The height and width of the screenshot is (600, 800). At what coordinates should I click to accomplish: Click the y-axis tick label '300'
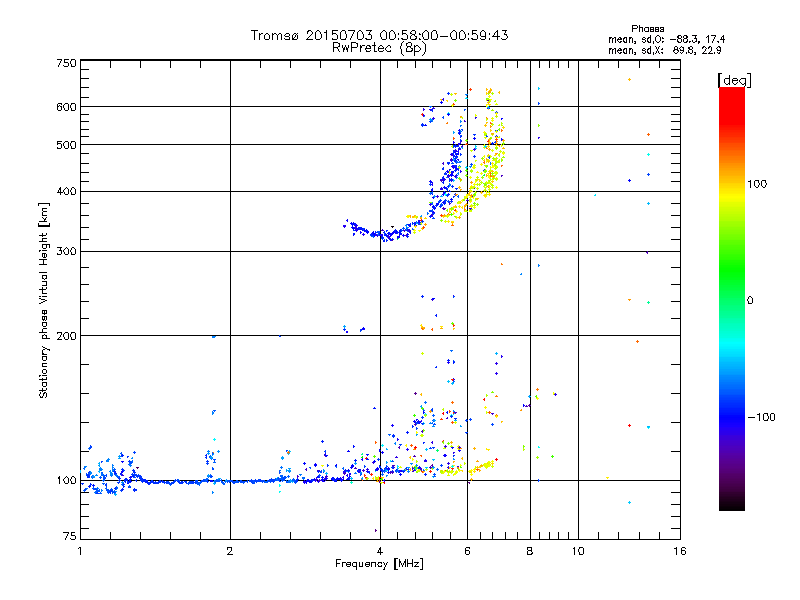[x=66, y=252]
